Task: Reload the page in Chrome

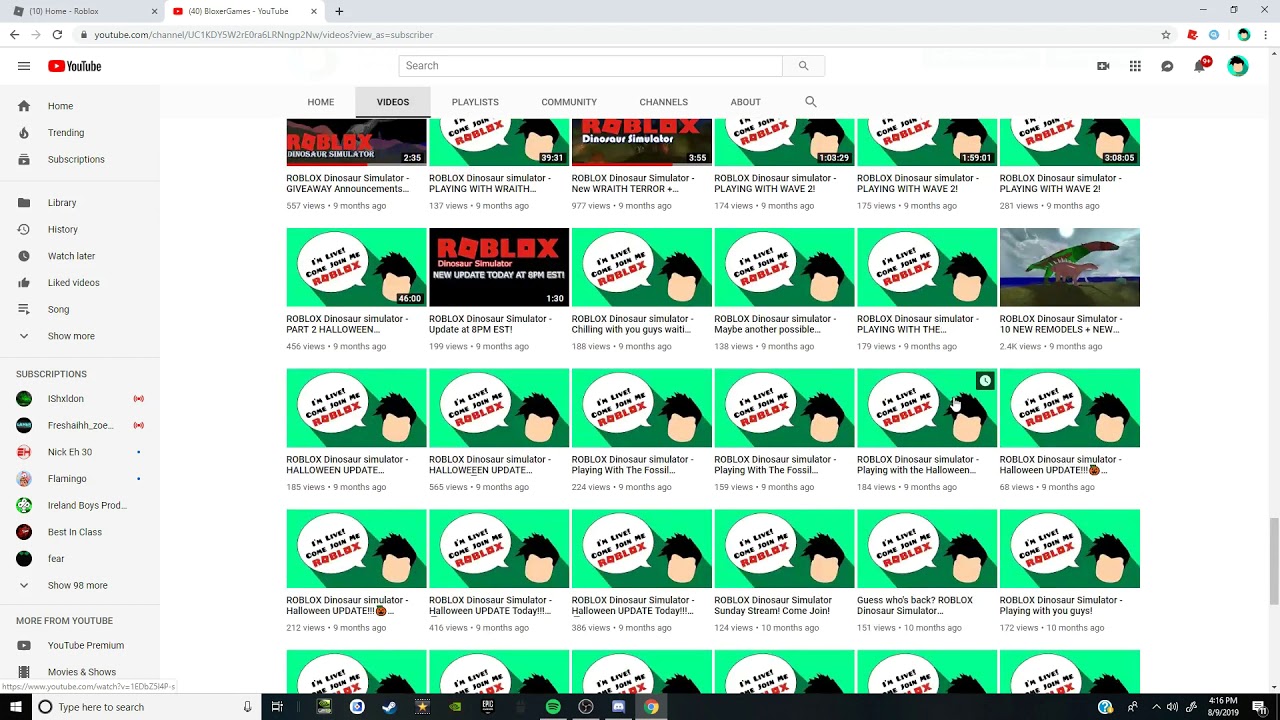Action: (57, 35)
